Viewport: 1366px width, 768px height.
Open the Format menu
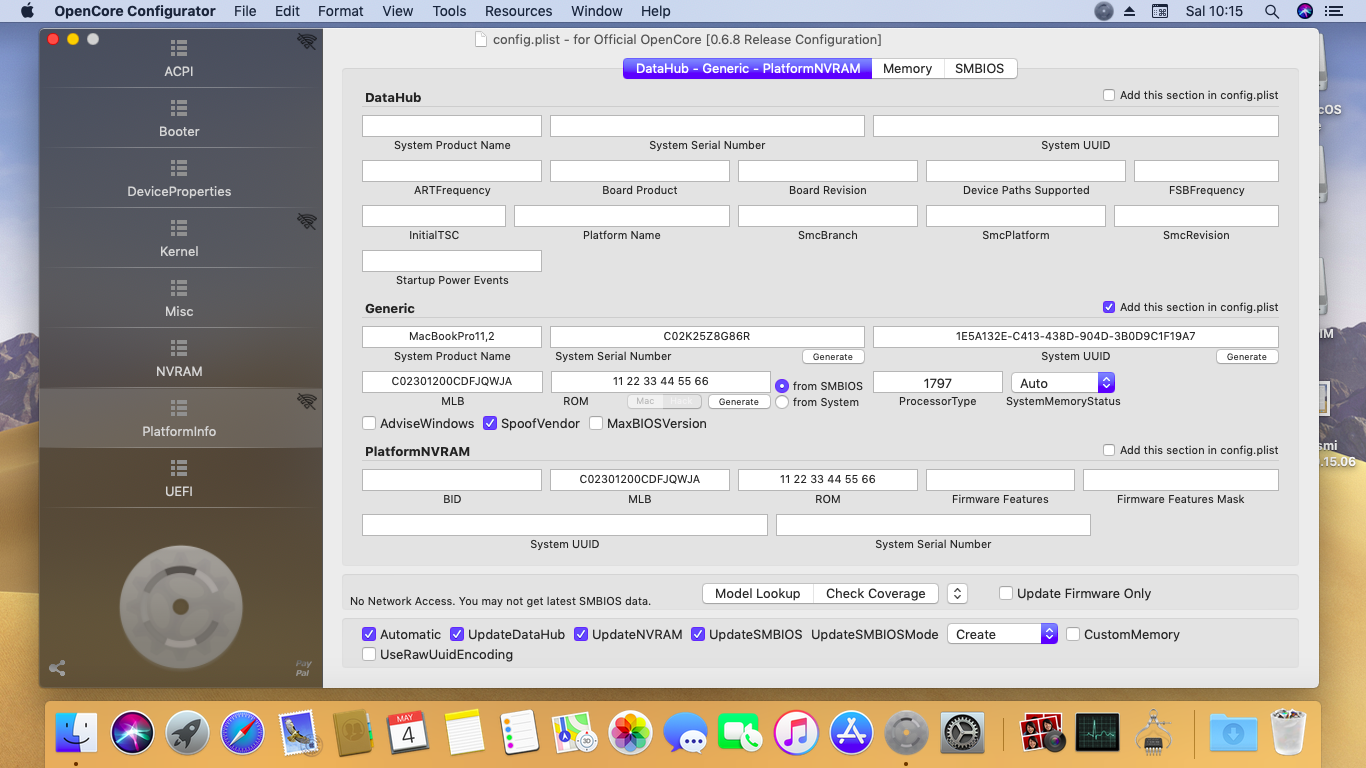[x=341, y=11]
